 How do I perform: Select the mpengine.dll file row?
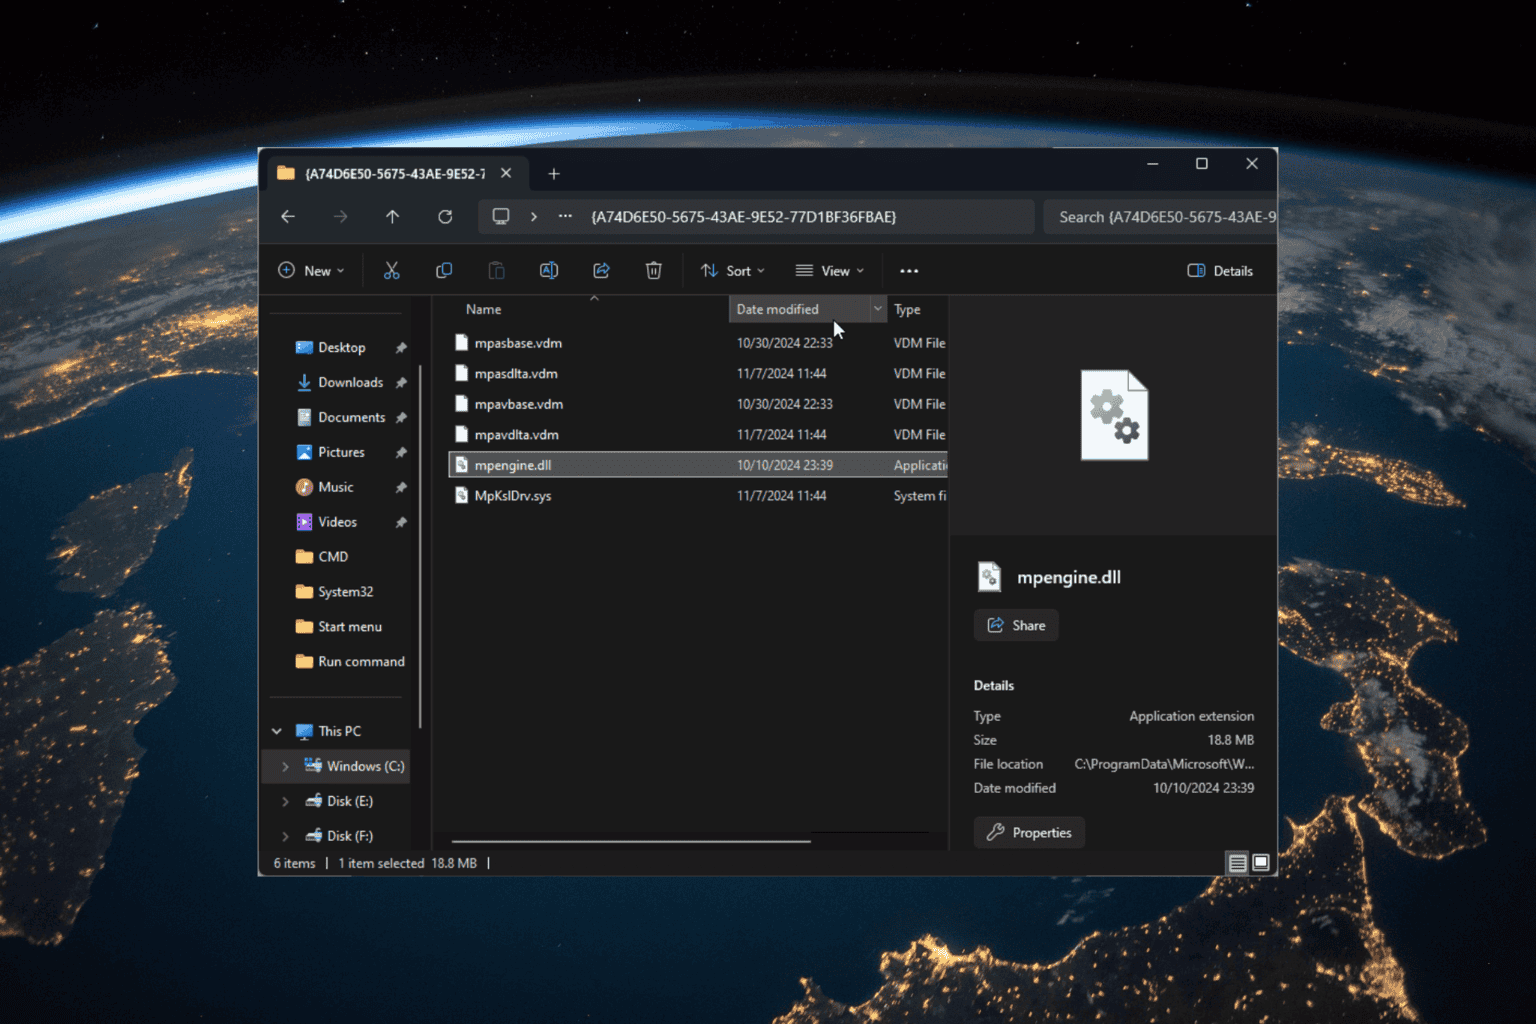click(x=698, y=465)
